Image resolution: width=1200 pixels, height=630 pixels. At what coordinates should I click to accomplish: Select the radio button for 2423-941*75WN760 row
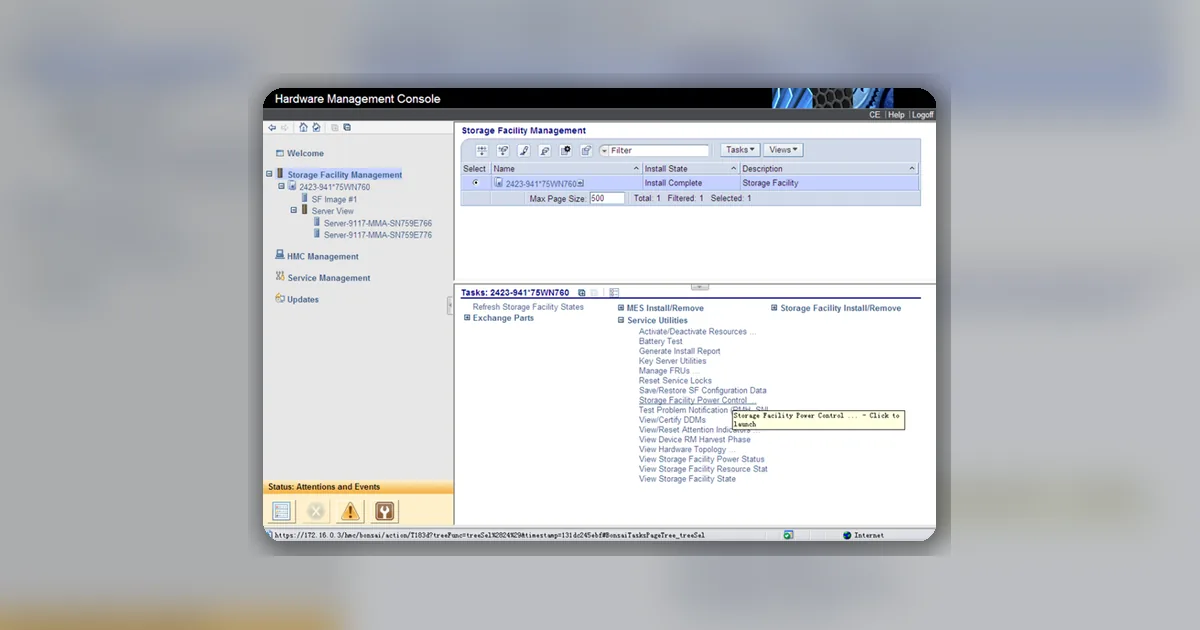coord(475,183)
